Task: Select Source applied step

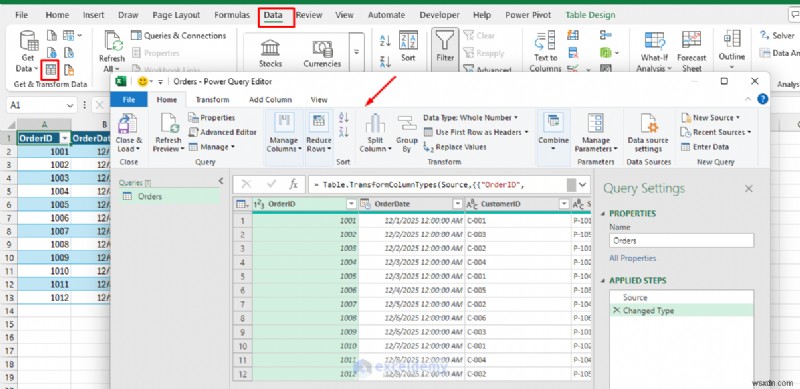Action: point(681,297)
